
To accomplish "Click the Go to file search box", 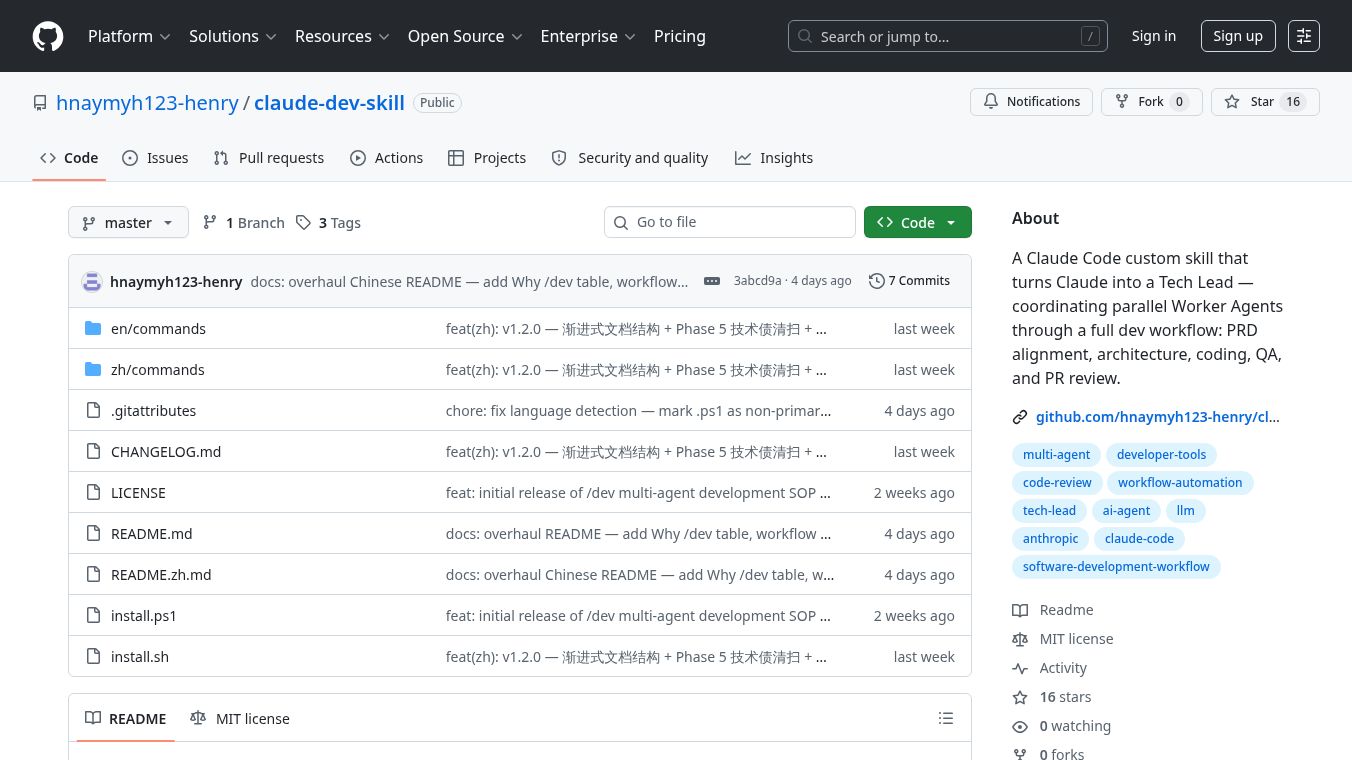I will 730,222.
